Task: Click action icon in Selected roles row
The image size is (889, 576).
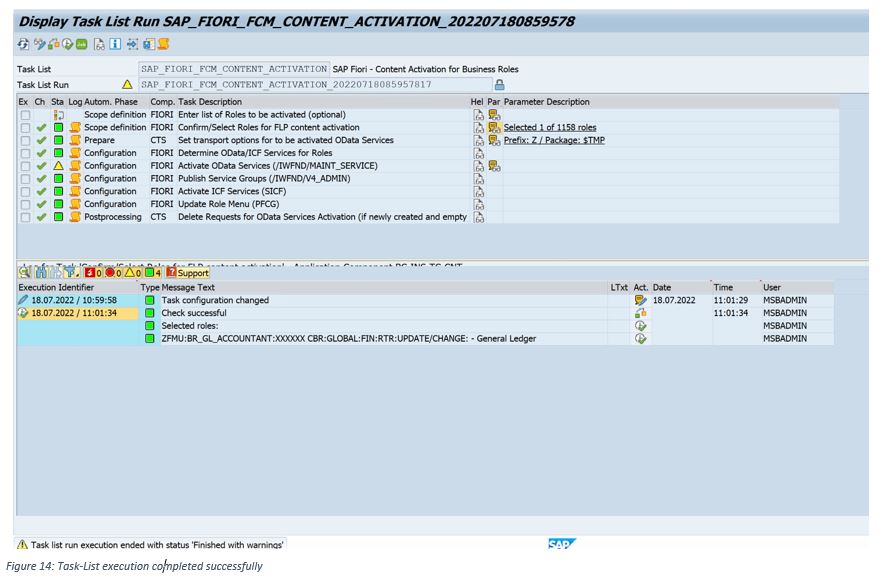Action: [640, 326]
